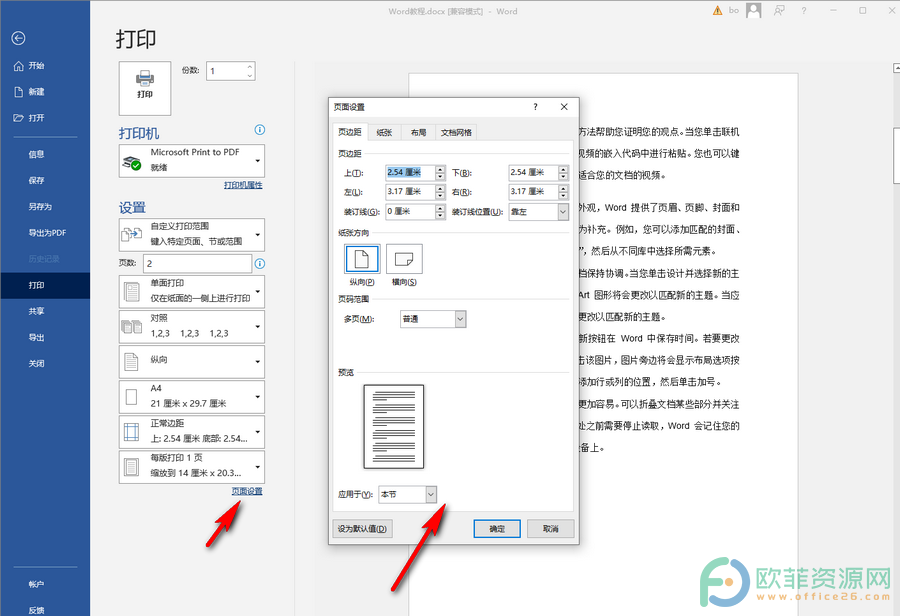This screenshot has height=616, width=900.
Task: Click the Cancel button in Page Setup
Action: [x=550, y=529]
